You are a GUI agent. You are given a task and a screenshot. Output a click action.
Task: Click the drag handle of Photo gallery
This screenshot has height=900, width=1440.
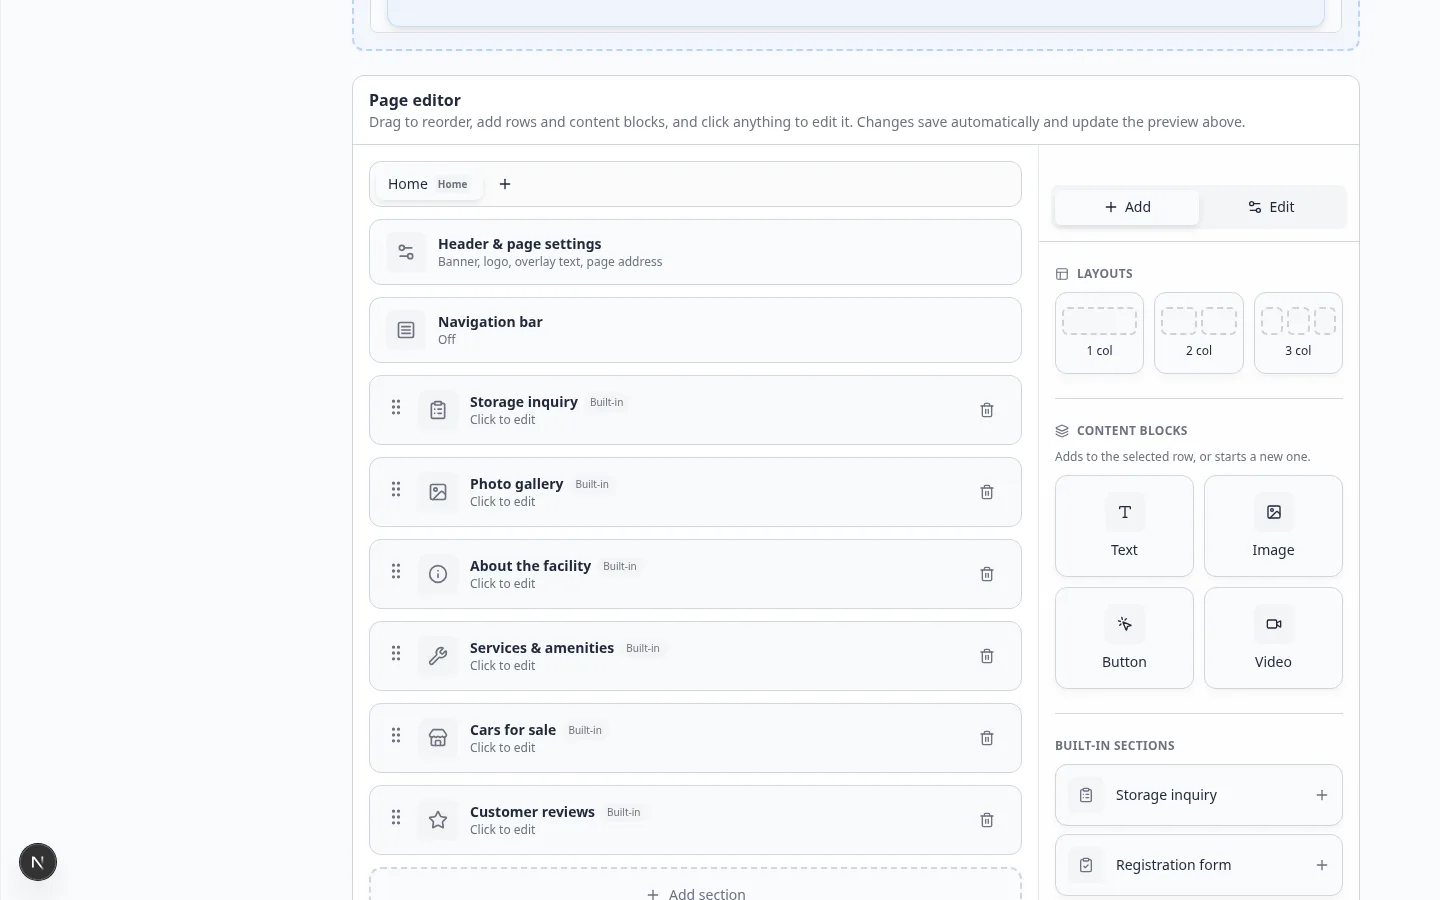396,489
